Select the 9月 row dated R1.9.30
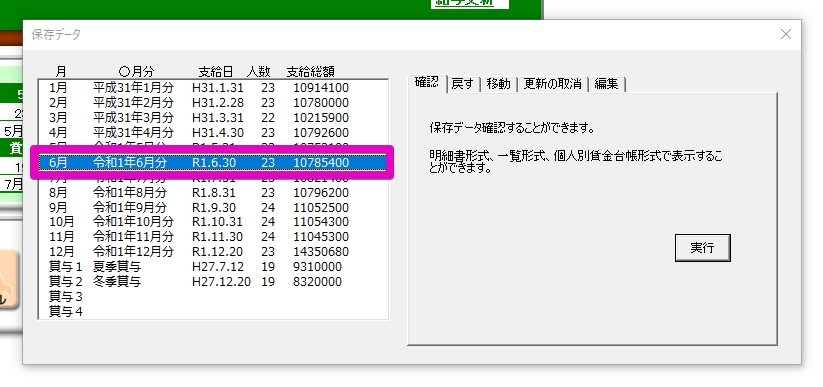Viewport: 823px width, 387px height. tap(213, 207)
